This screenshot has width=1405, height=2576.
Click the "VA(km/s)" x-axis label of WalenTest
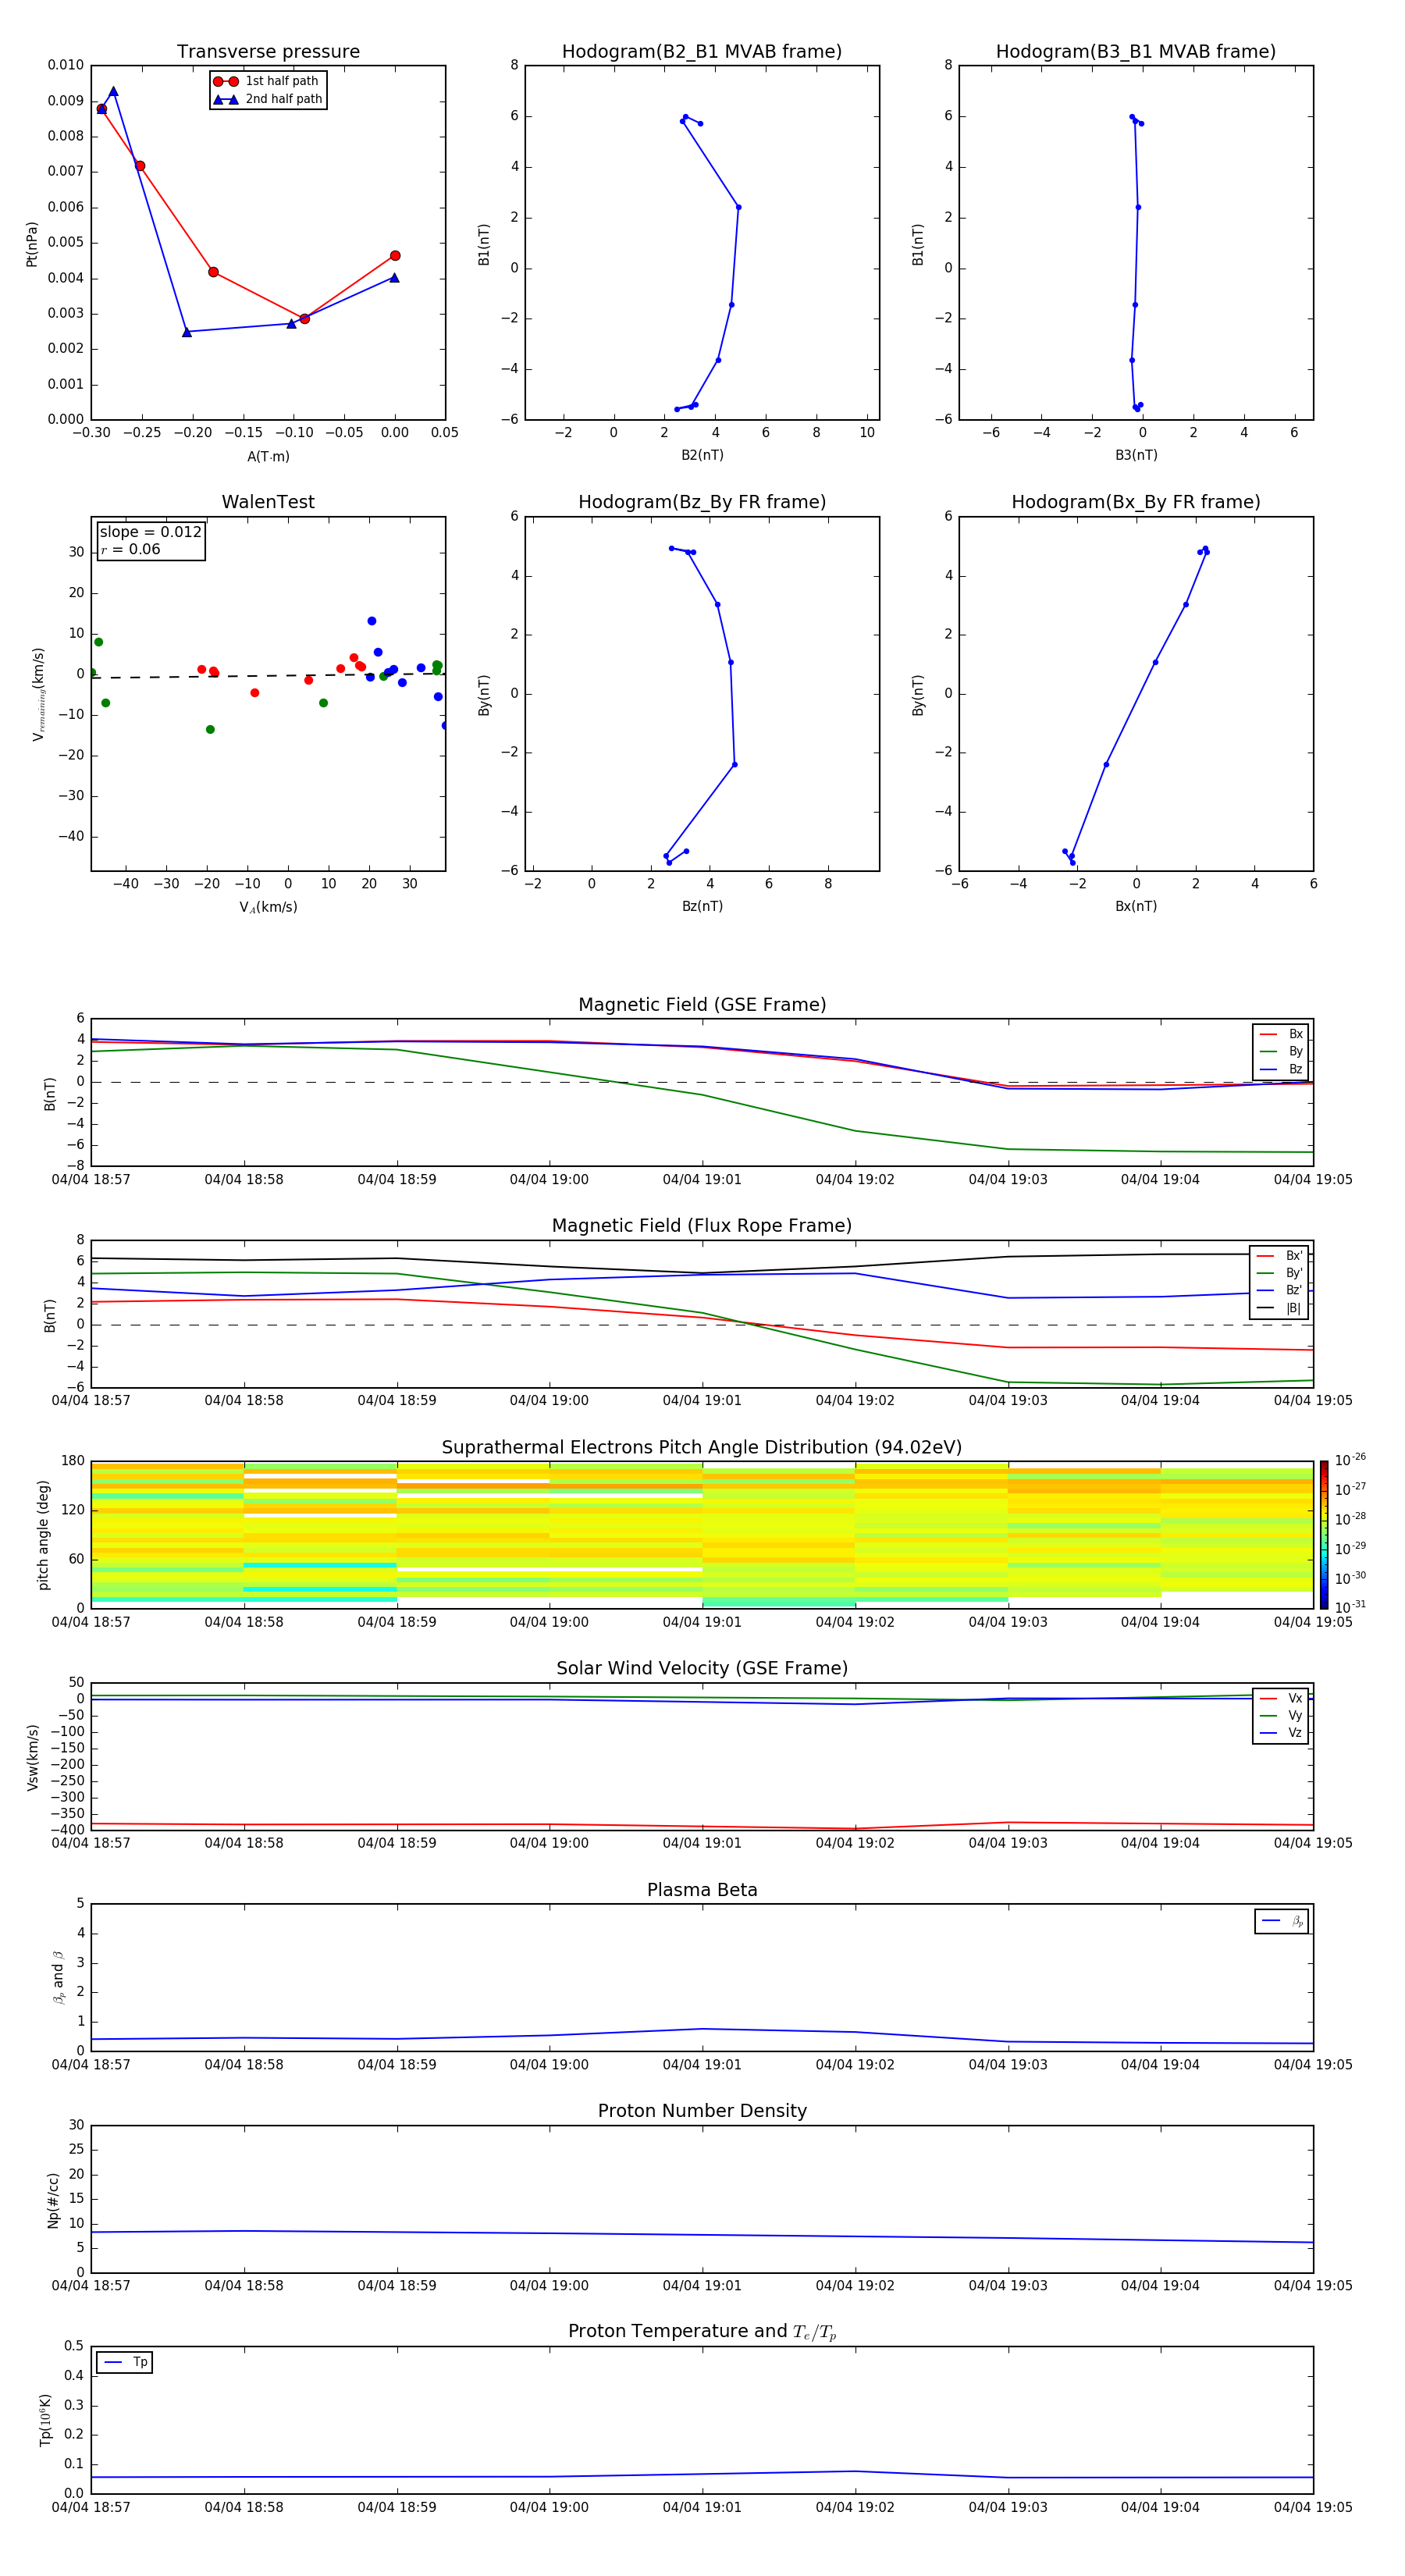click(268, 907)
